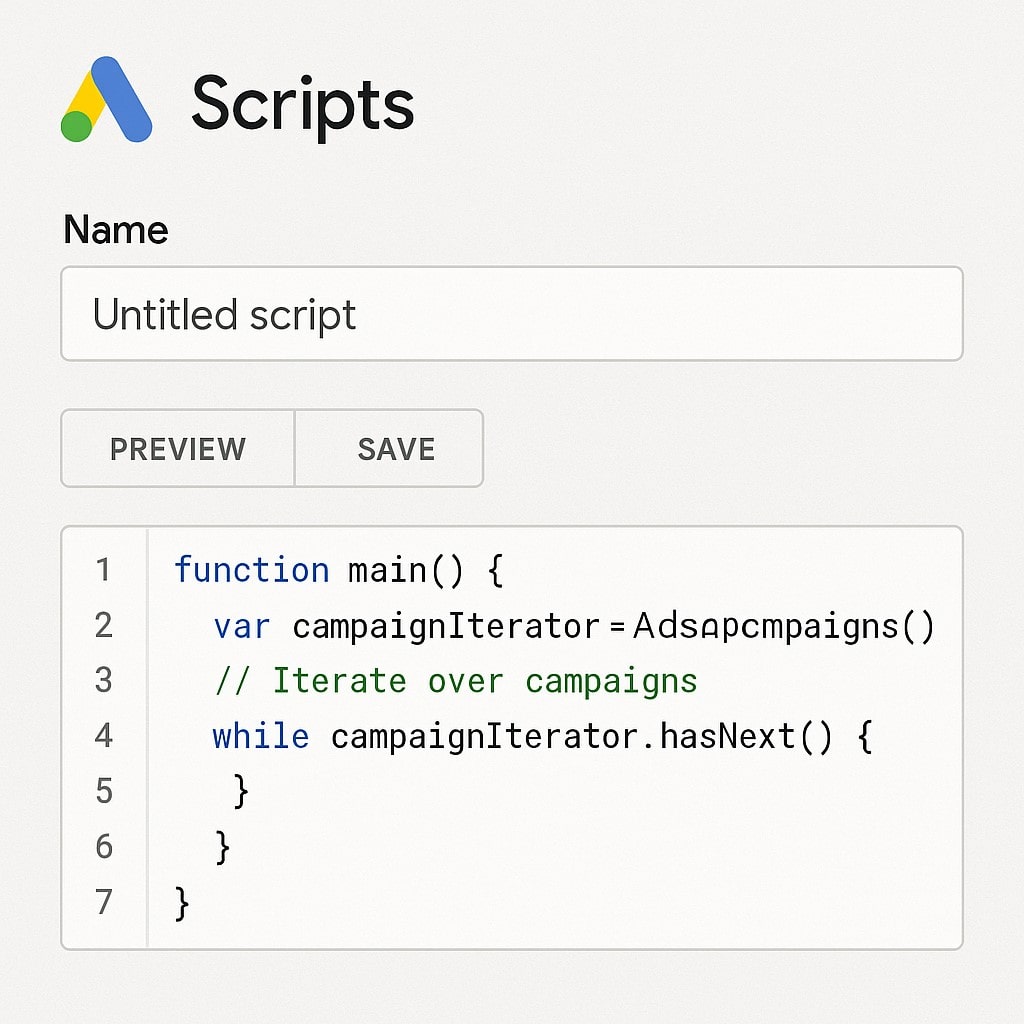Click line number 4 in the gutter

point(103,736)
